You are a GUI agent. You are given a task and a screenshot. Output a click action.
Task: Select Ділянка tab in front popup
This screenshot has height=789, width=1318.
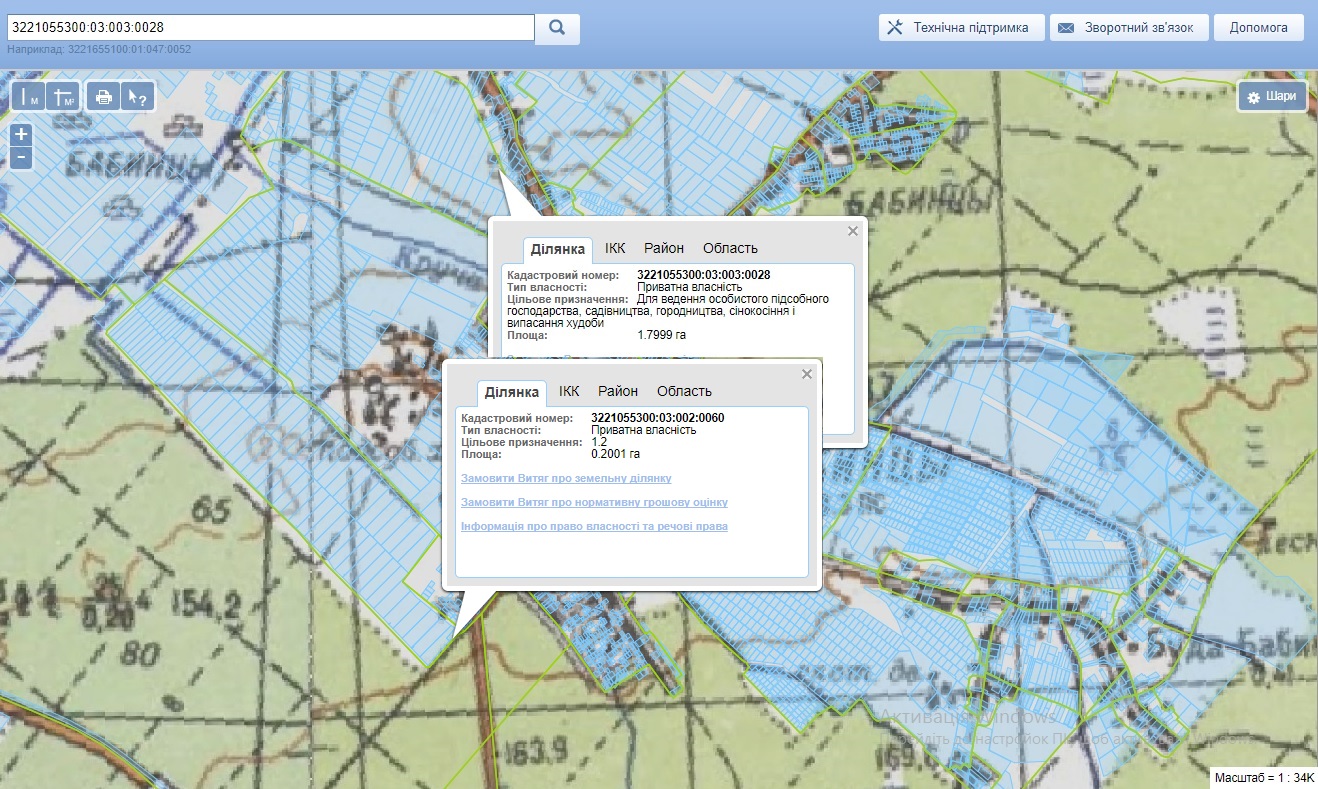pos(512,392)
